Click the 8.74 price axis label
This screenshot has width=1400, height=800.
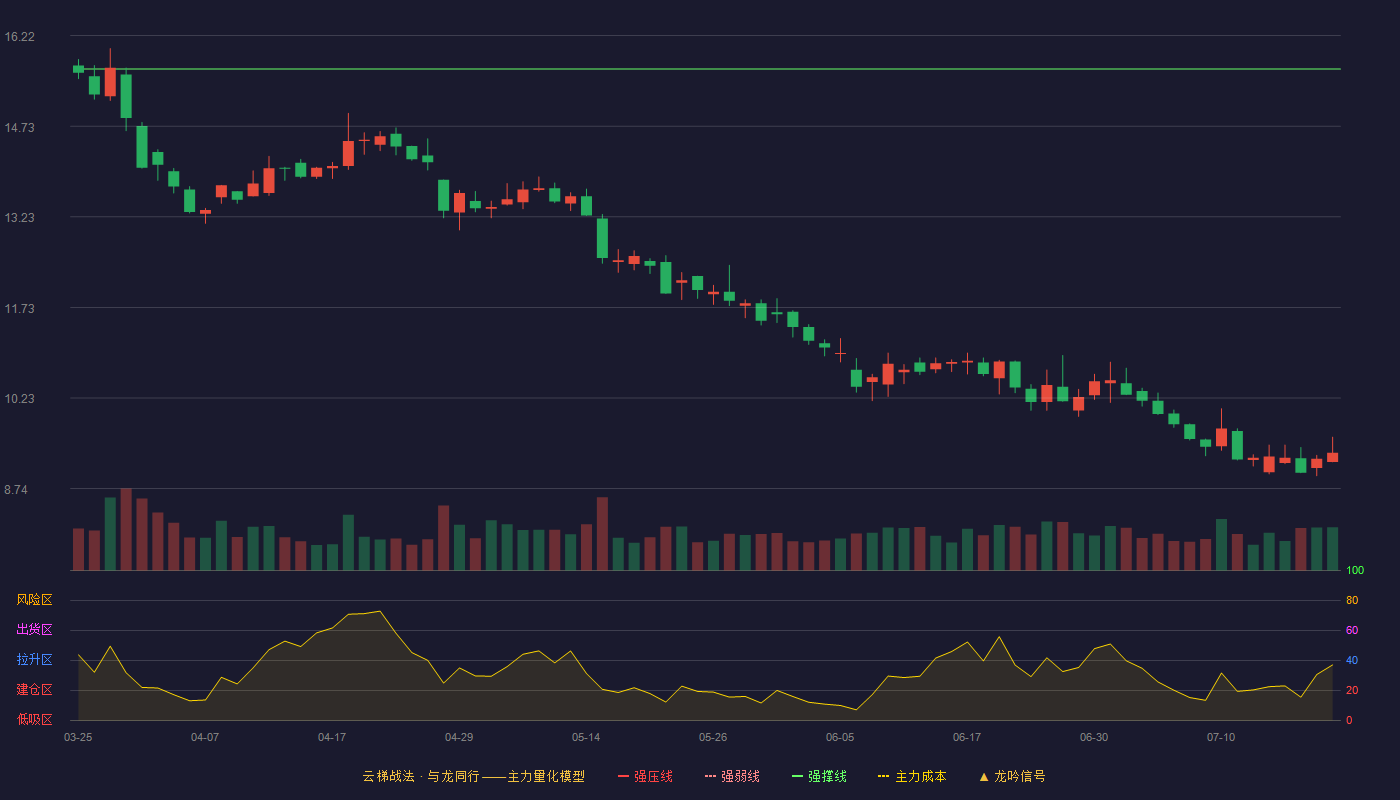(17, 490)
